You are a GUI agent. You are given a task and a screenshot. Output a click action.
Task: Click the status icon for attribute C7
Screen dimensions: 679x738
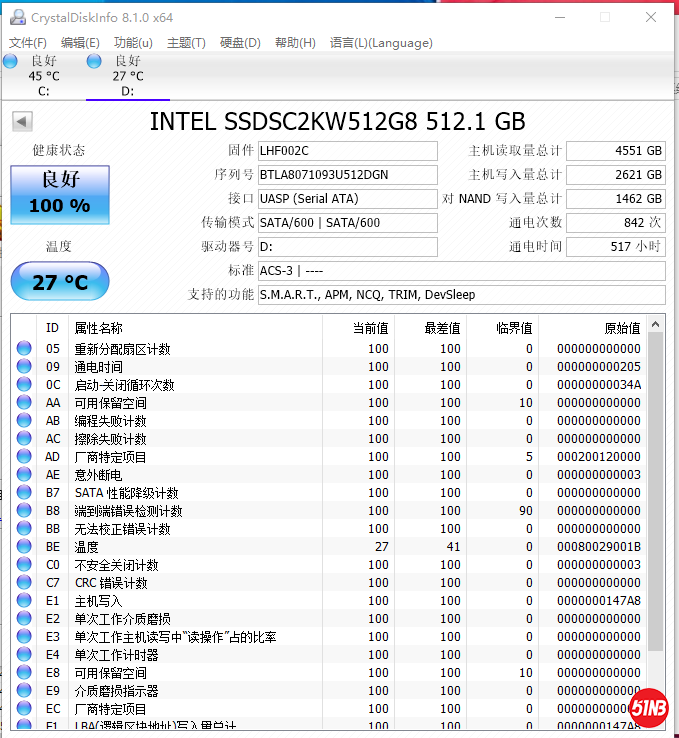24,582
